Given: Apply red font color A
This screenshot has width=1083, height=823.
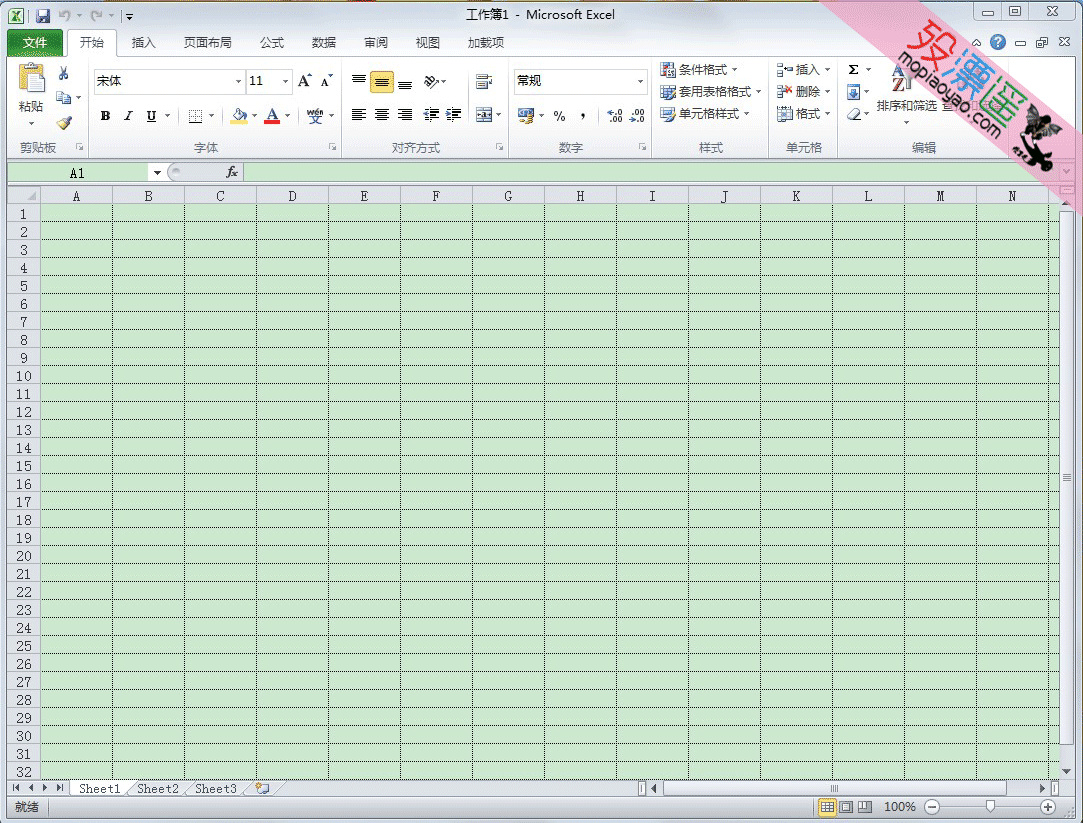Looking at the screenshot, I should coord(272,115).
